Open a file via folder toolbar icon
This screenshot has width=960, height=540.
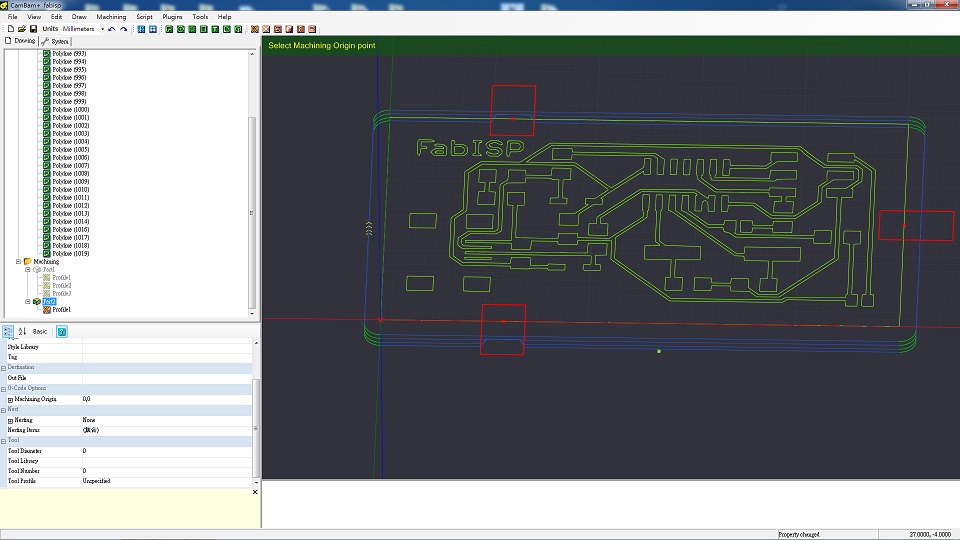pos(21,29)
